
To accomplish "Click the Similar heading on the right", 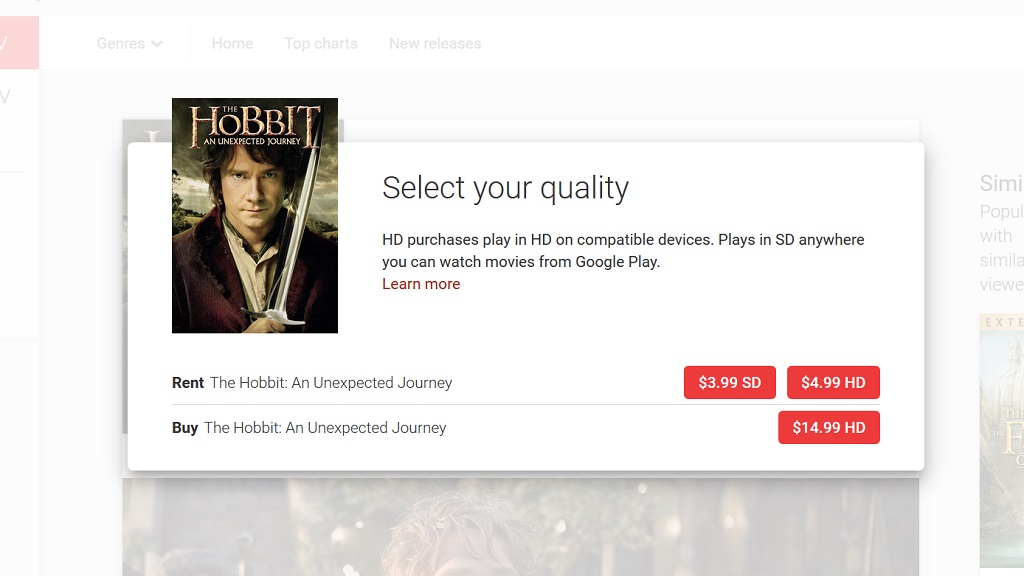I will click(x=1001, y=183).
